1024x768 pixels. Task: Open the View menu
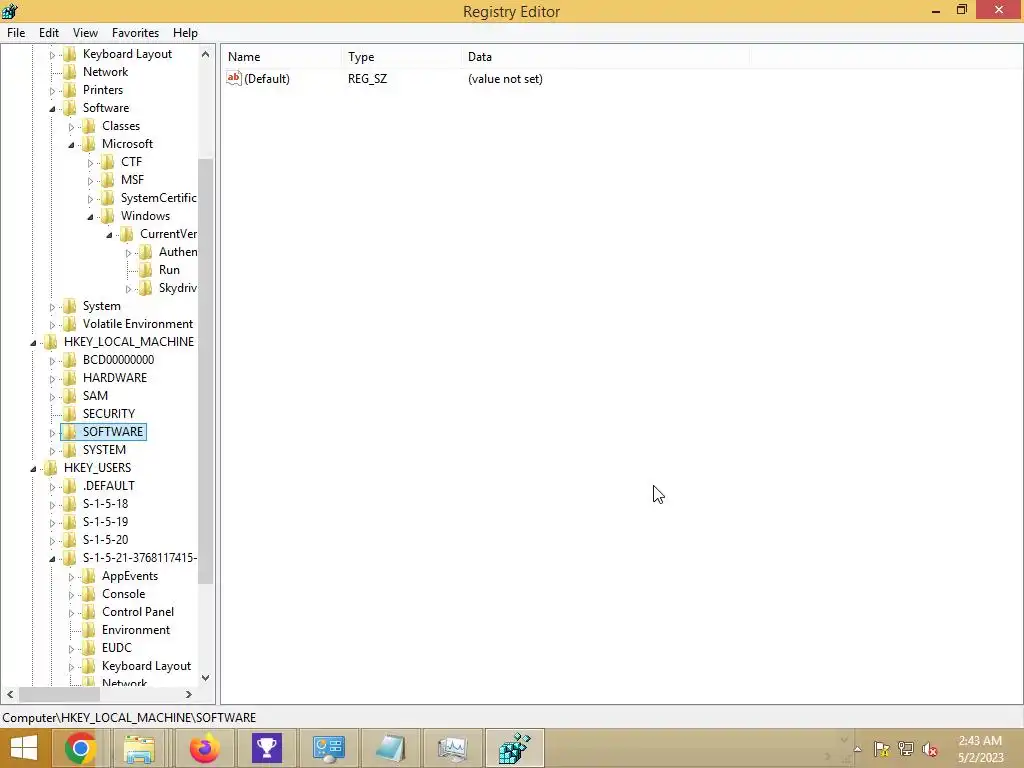(85, 33)
